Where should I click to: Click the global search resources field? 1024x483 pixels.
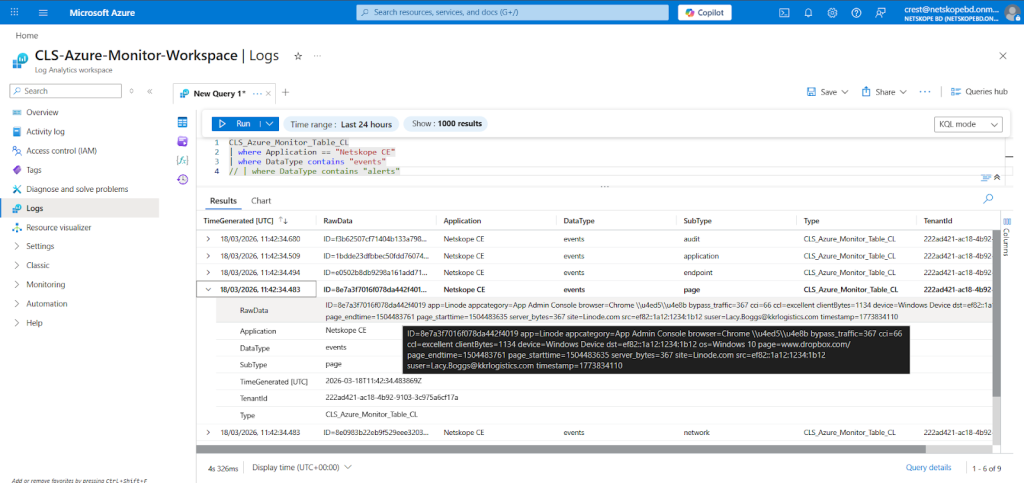(513, 12)
